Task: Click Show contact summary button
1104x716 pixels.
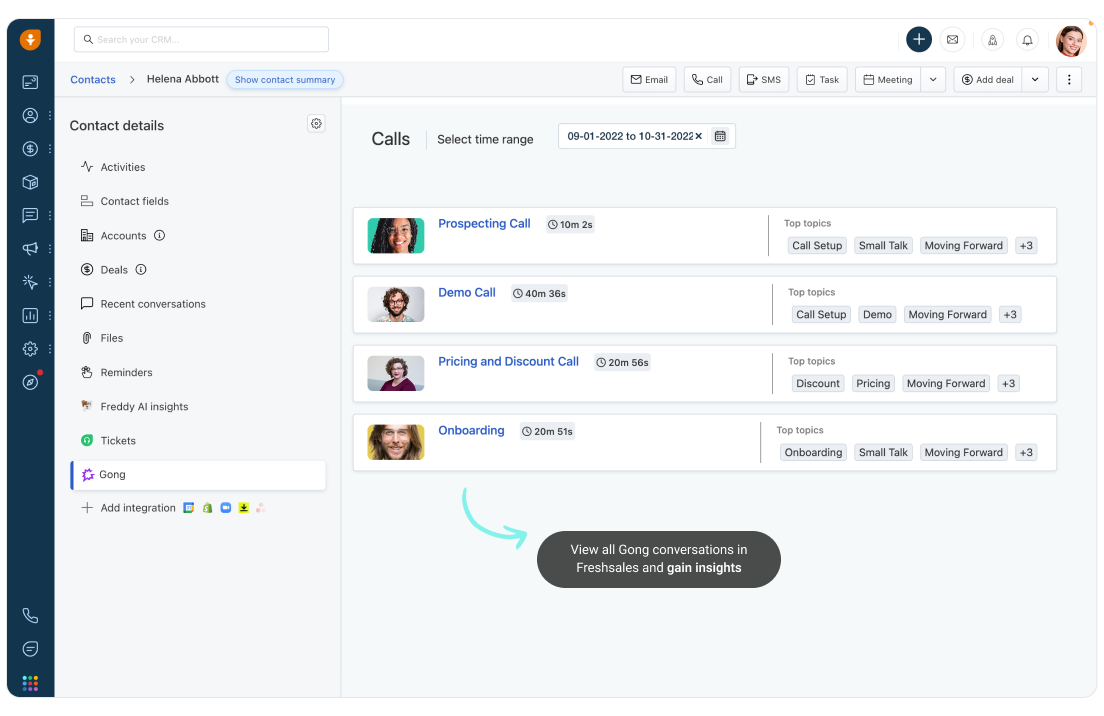Action: 285,80
